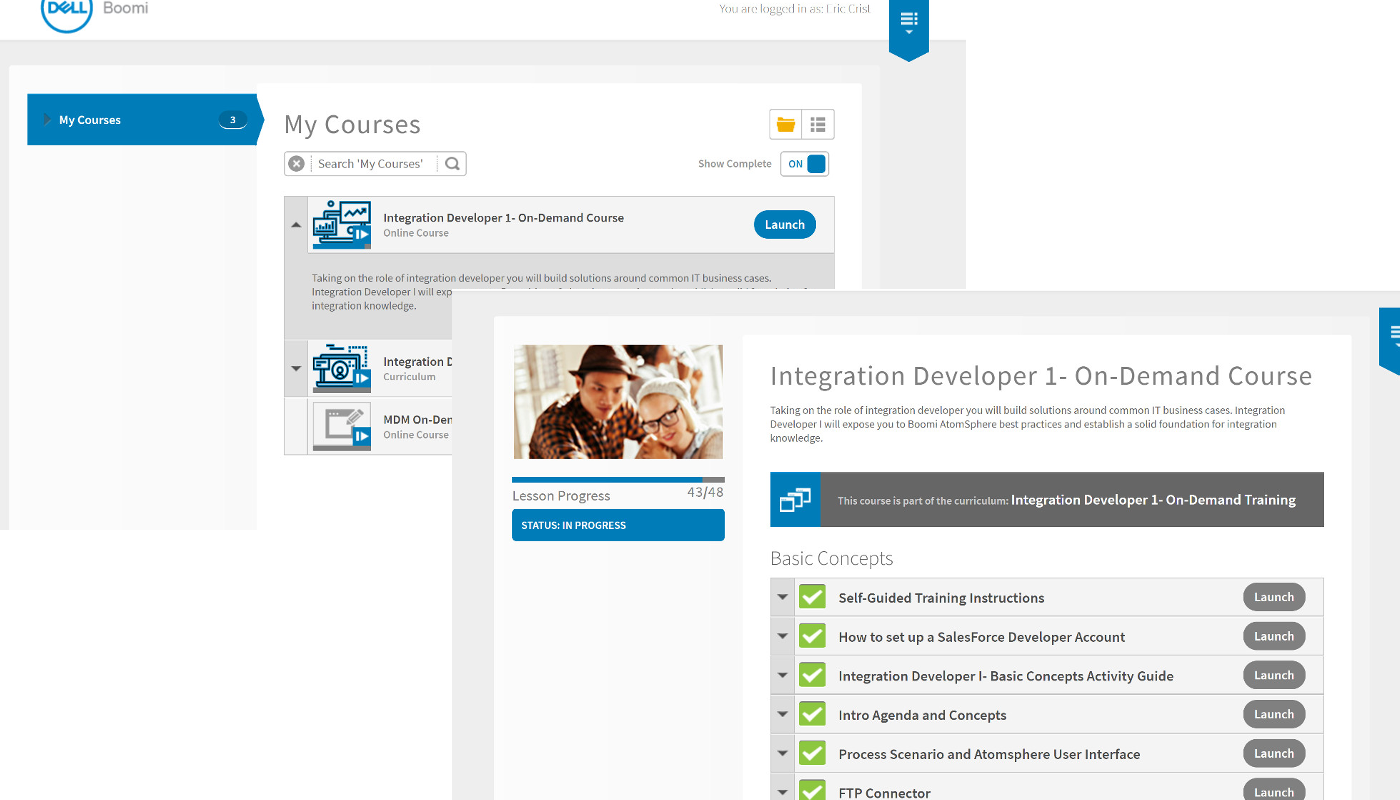This screenshot has width=1400, height=800.
Task: Launch Self-Guided Training Instructions
Action: 1274,597
